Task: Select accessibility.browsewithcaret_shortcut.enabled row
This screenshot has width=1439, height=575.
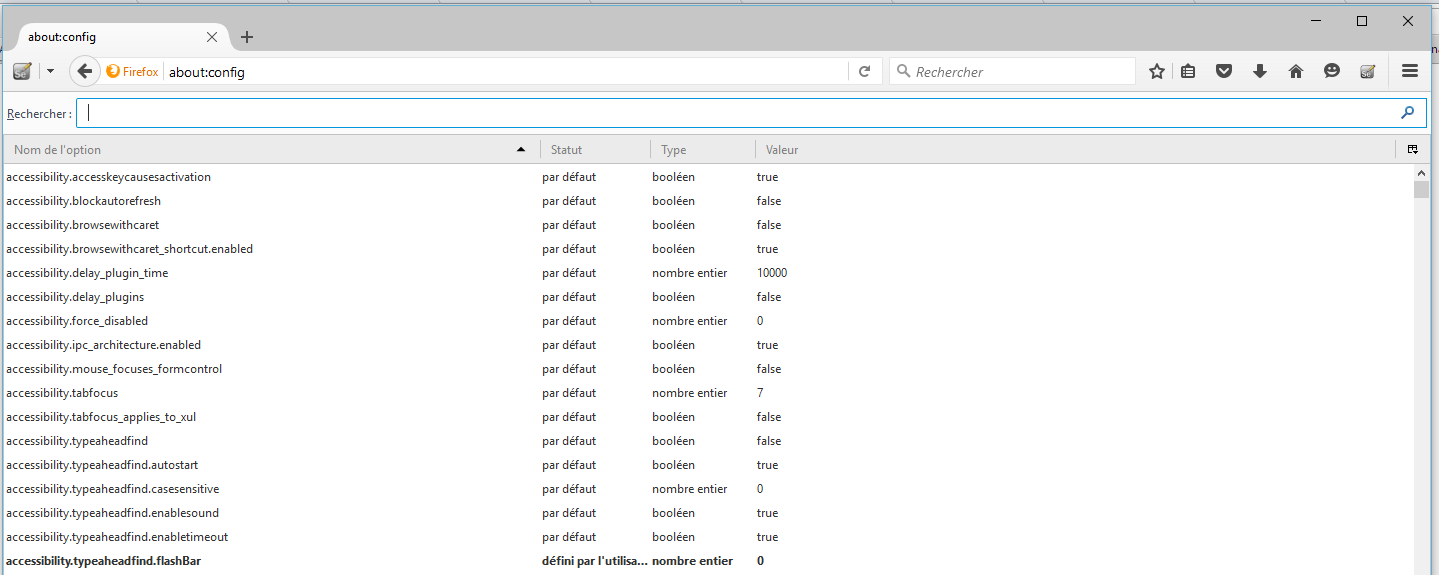Action: [x=708, y=249]
